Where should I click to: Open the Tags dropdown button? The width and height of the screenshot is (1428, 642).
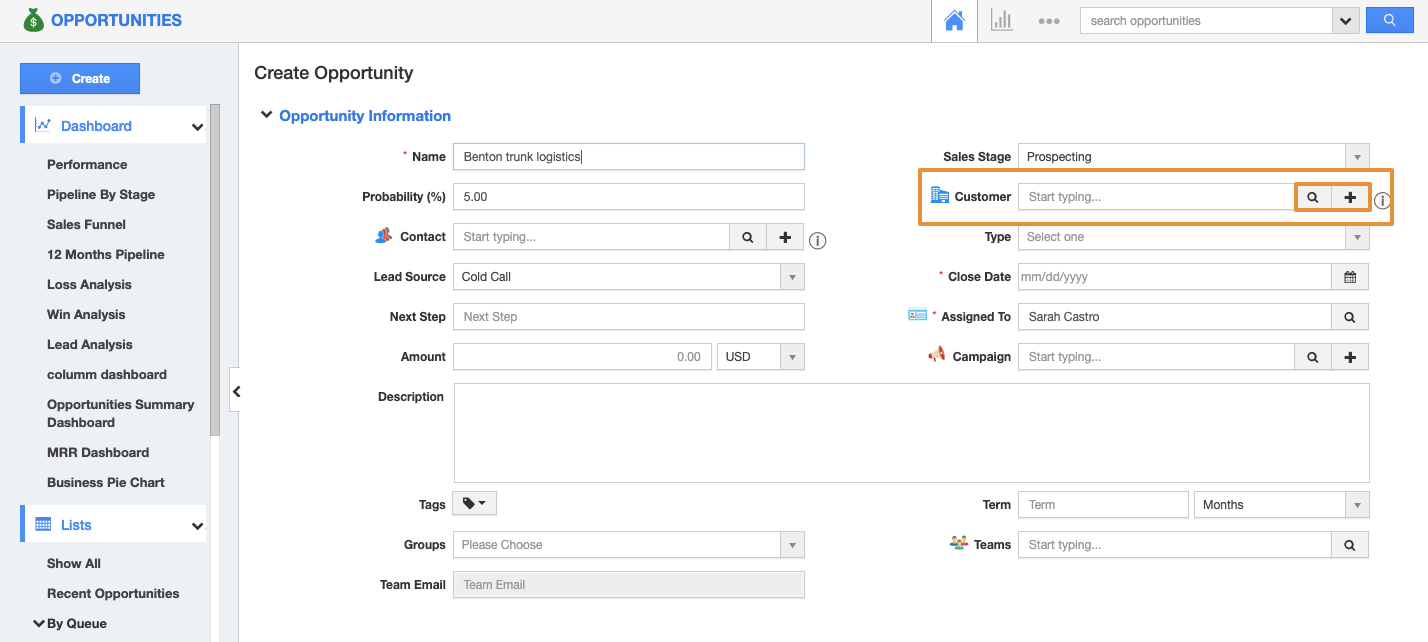(474, 504)
